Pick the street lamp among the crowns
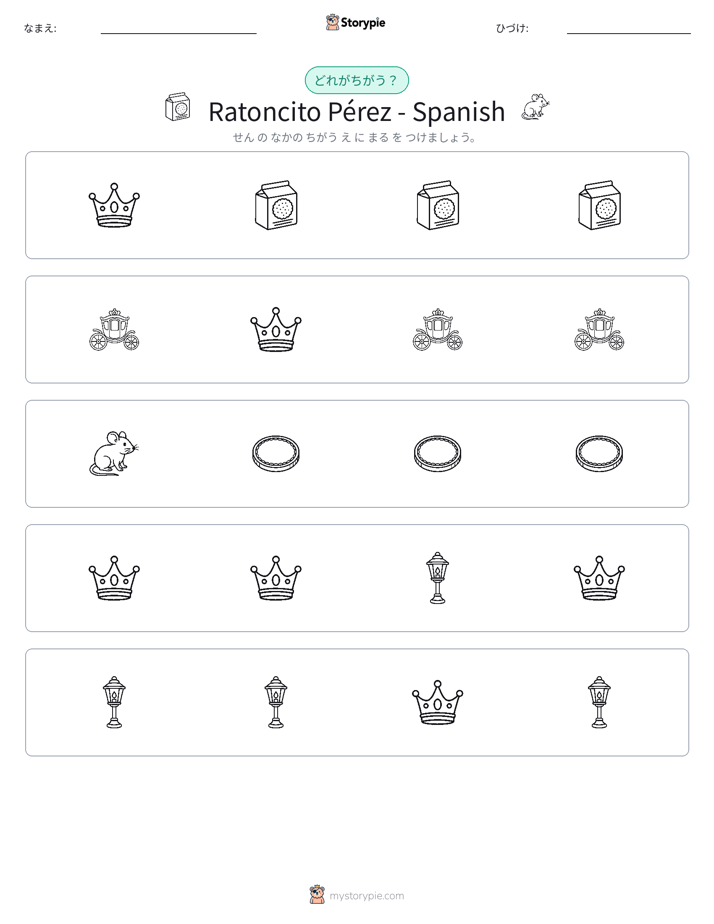 pos(437,578)
